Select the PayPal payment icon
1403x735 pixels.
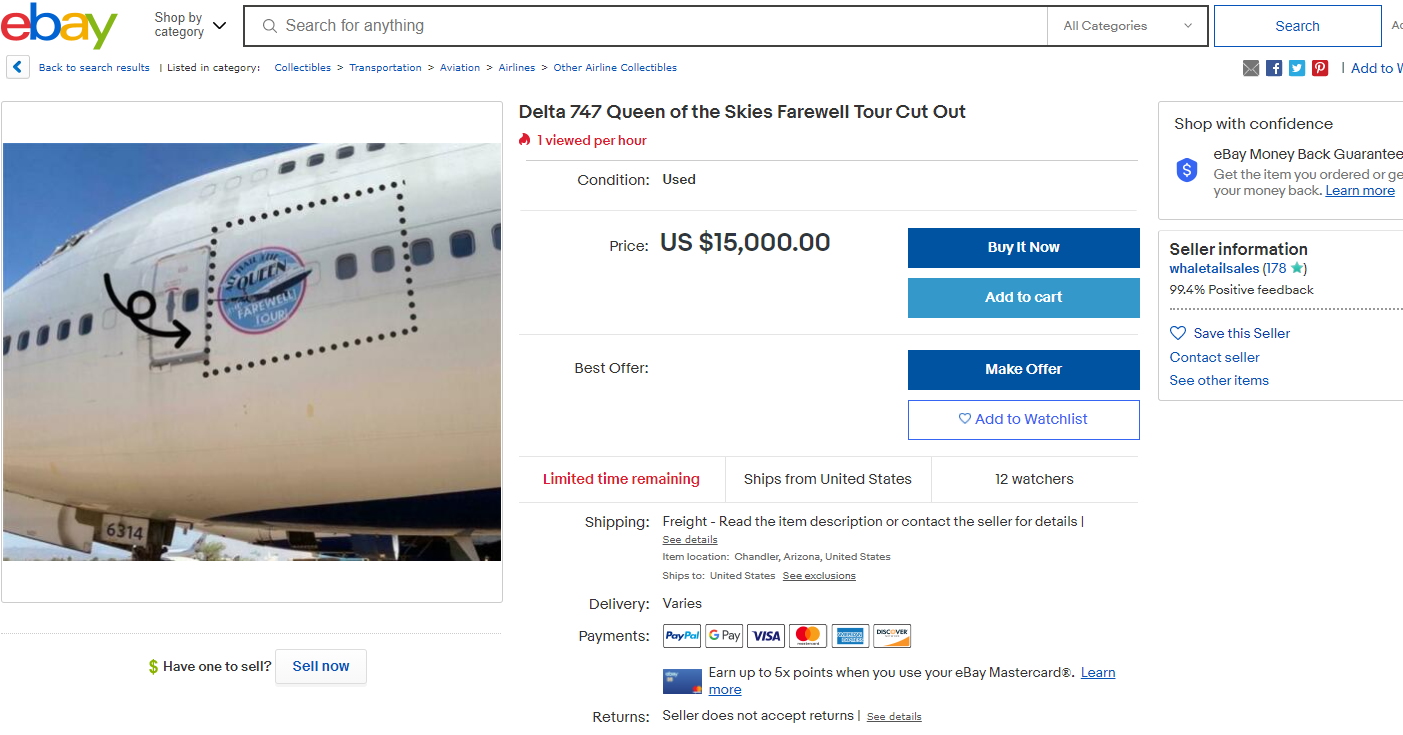(681, 635)
